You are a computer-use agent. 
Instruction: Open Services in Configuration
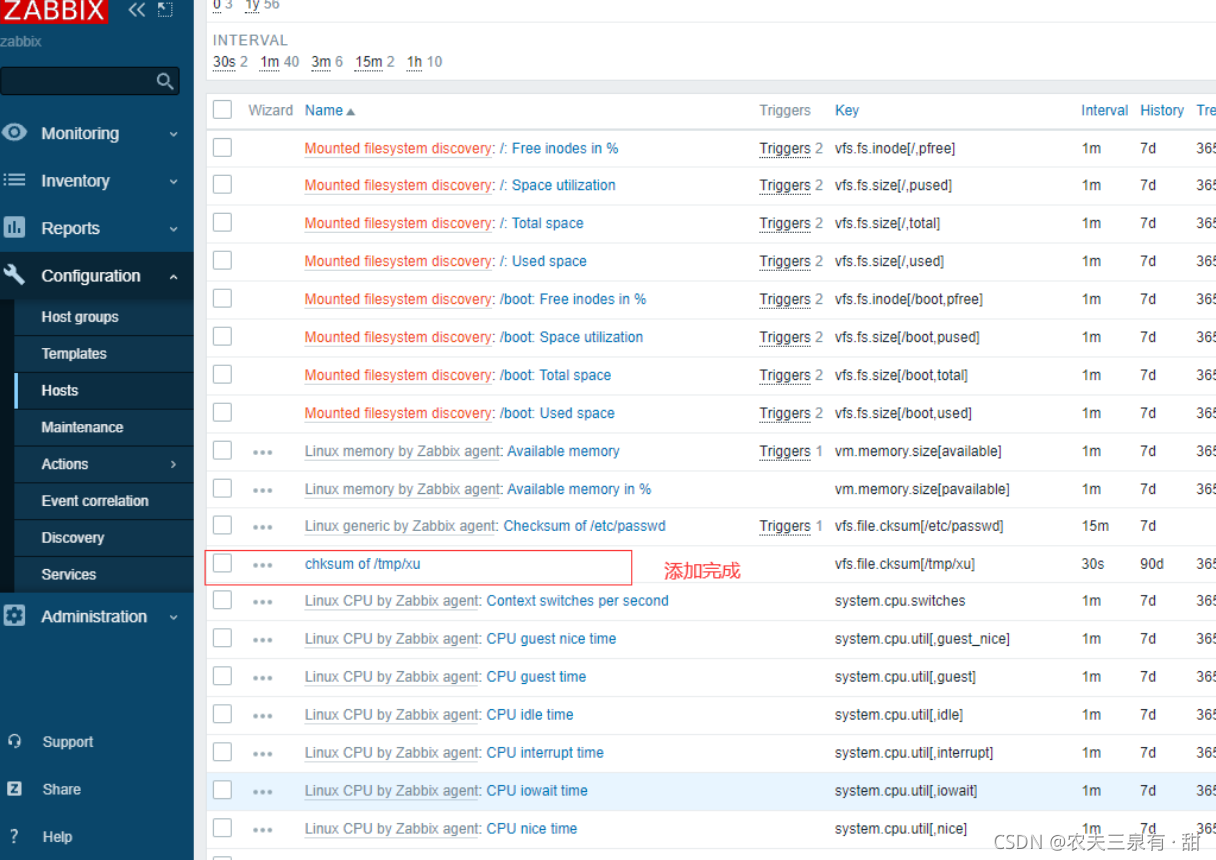tap(69, 574)
